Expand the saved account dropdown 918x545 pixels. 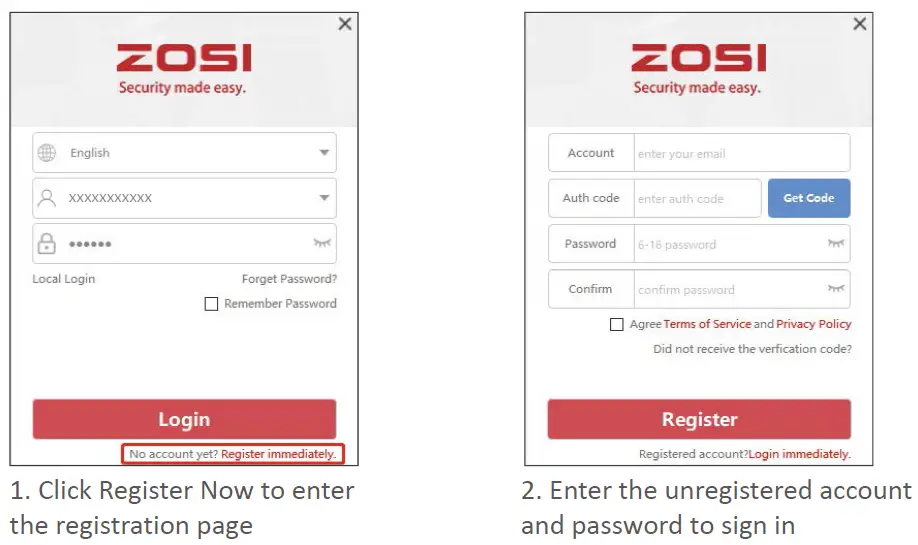point(324,198)
